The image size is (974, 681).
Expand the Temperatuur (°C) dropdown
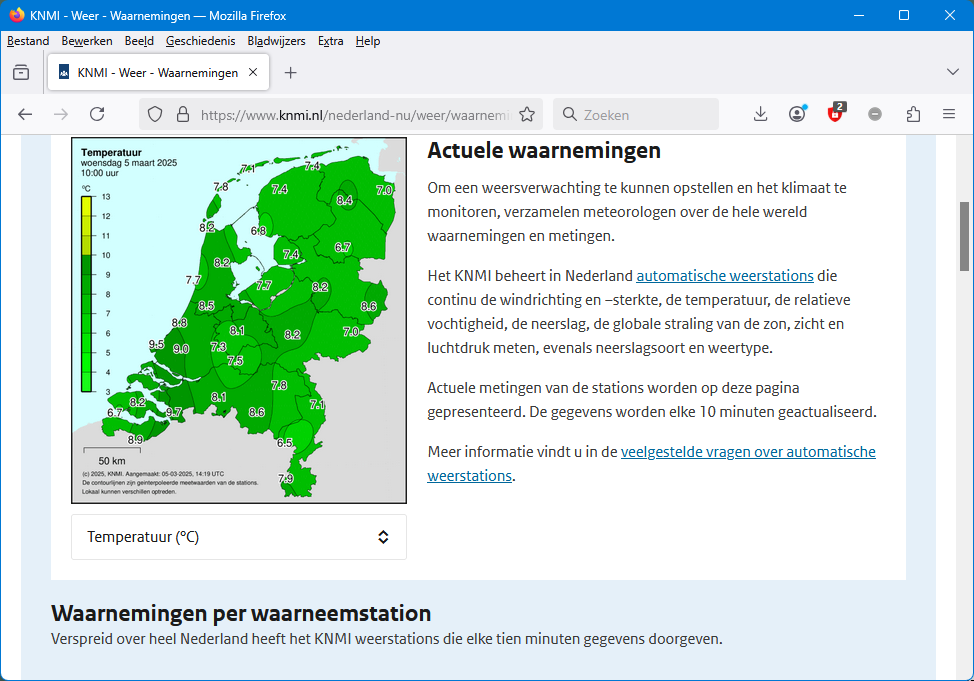(x=239, y=537)
